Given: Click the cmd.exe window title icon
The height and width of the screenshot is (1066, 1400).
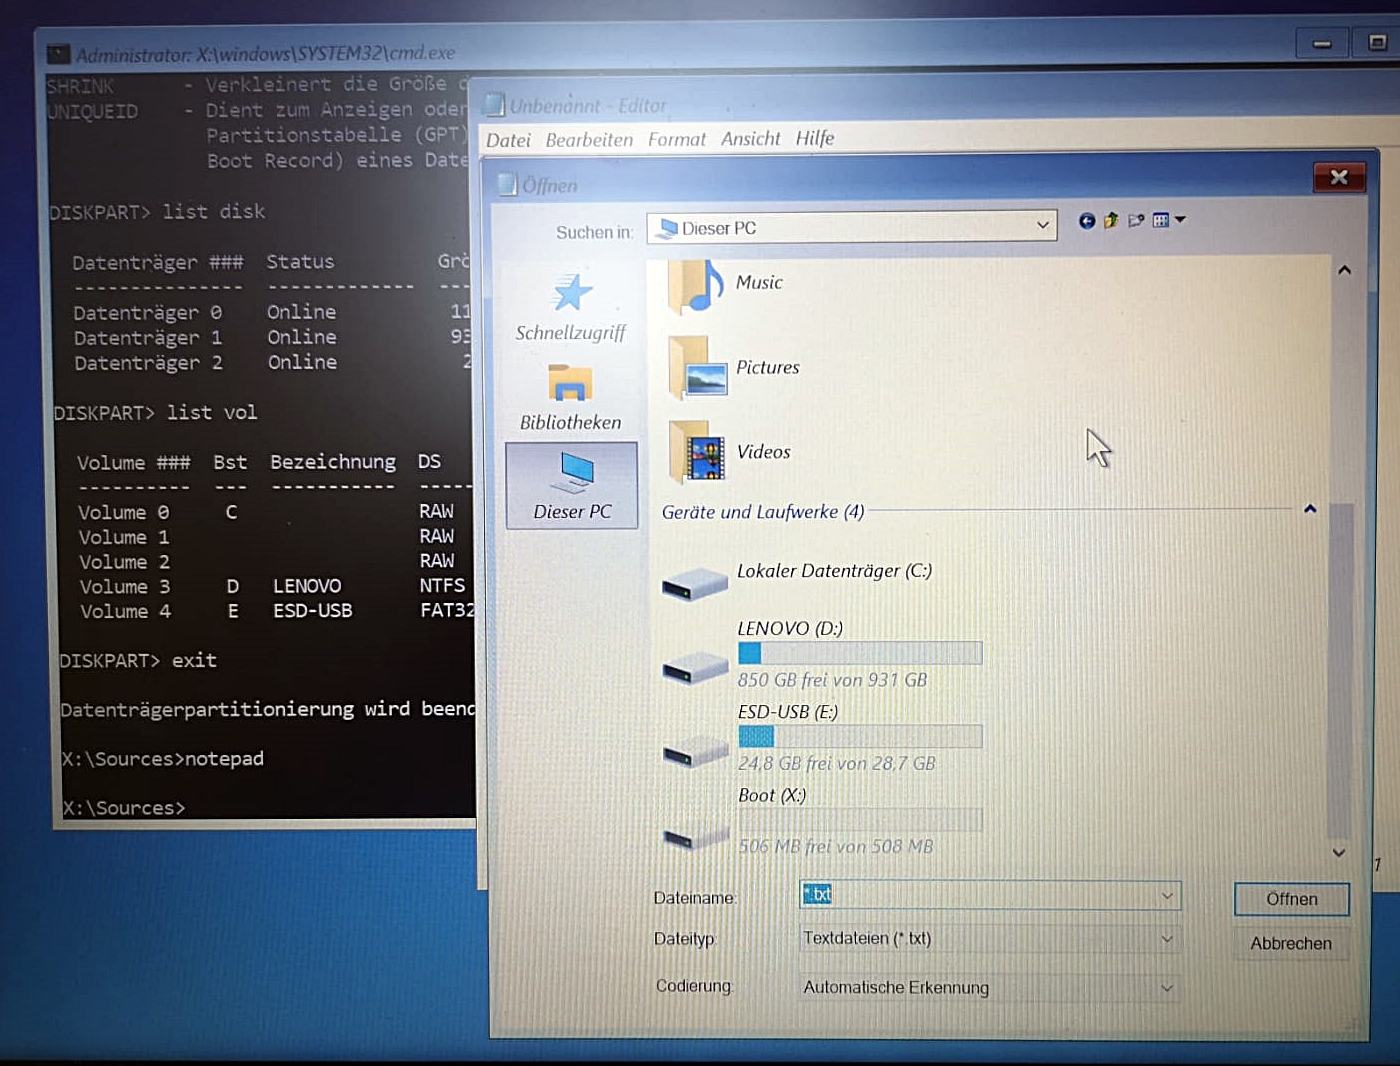Looking at the screenshot, I should (x=59, y=54).
